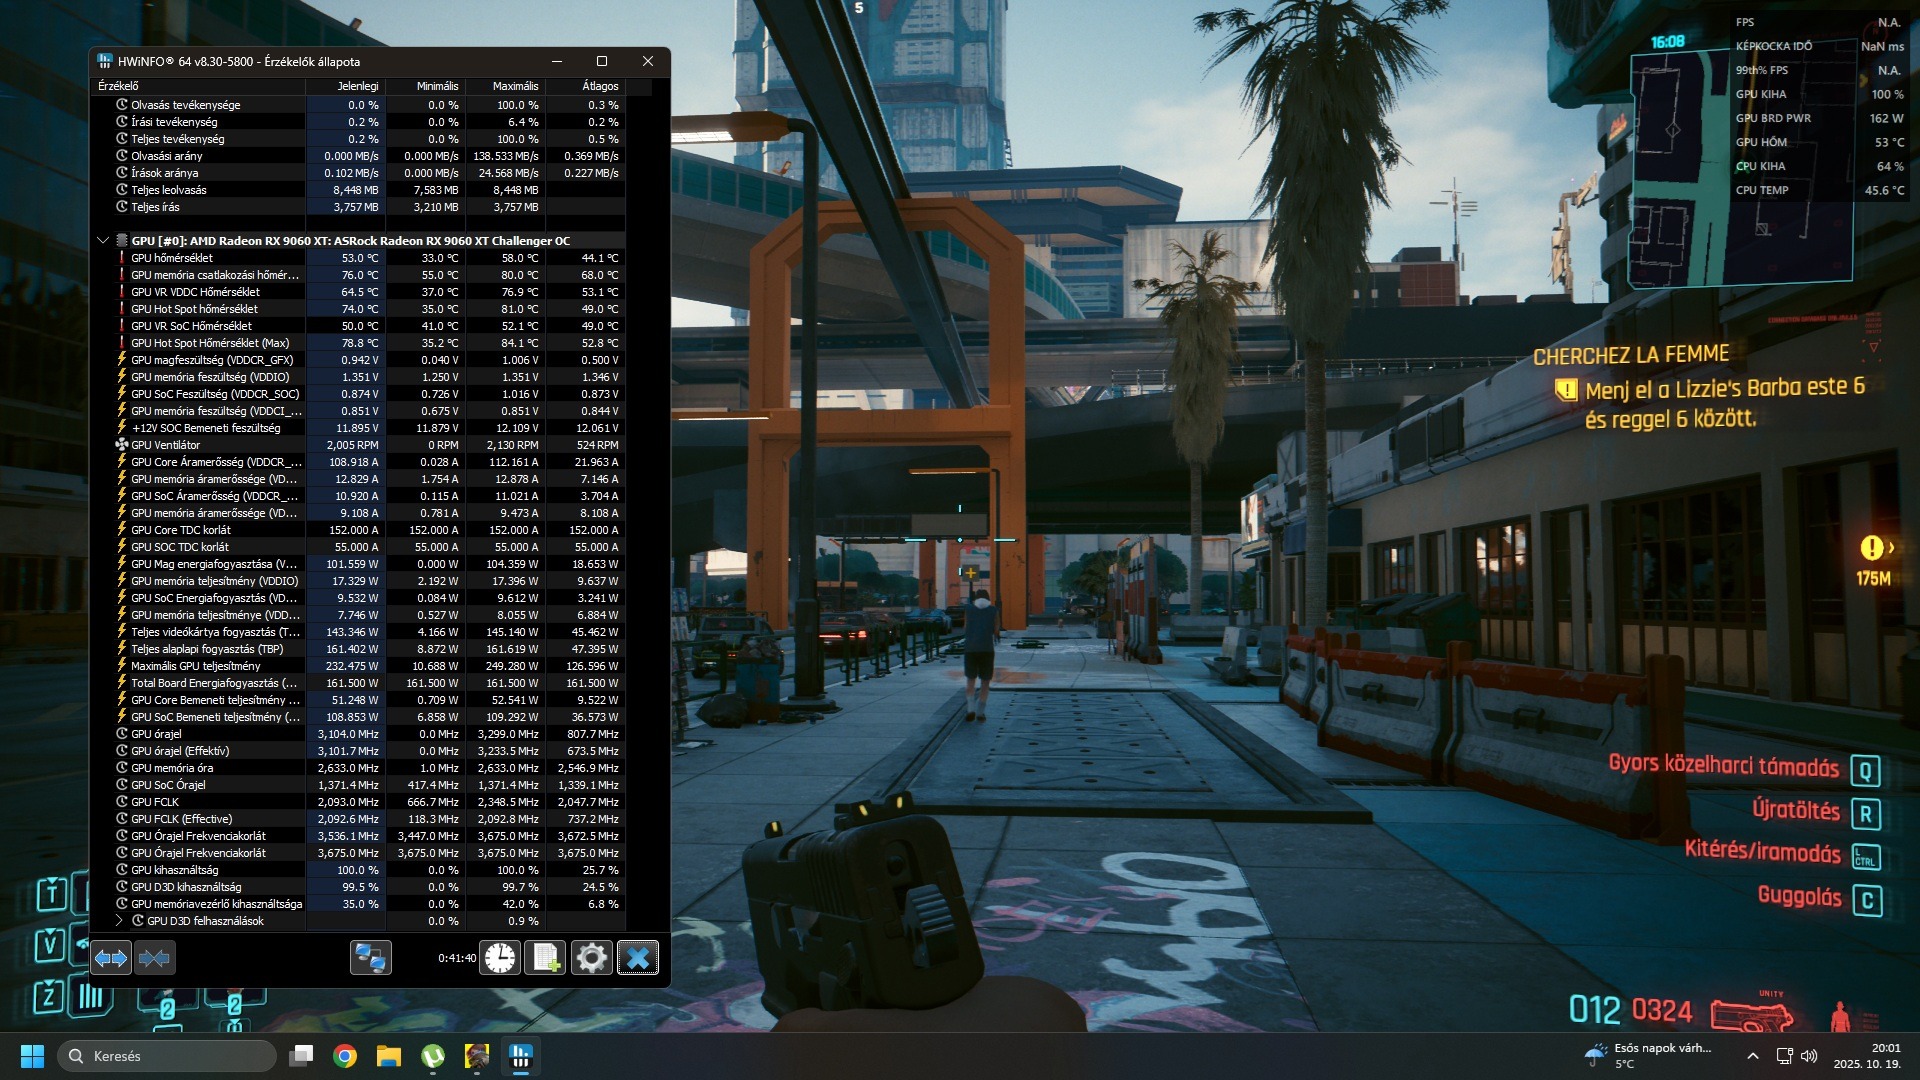Screen dimensions: 1920x1080
Task: Open the Windows Start menu
Action: click(32, 1056)
